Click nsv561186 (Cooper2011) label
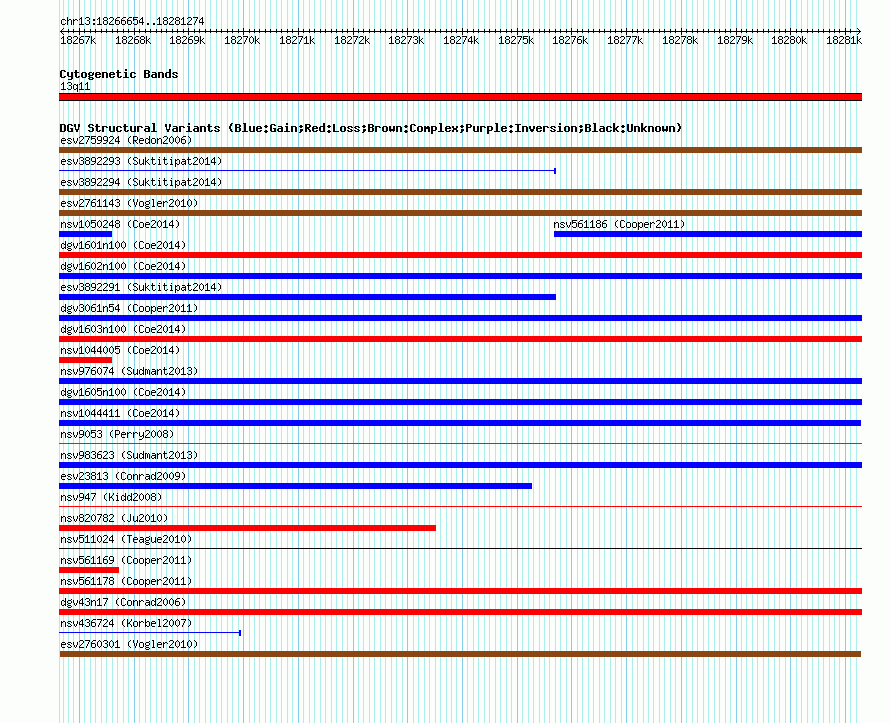 (x=619, y=224)
